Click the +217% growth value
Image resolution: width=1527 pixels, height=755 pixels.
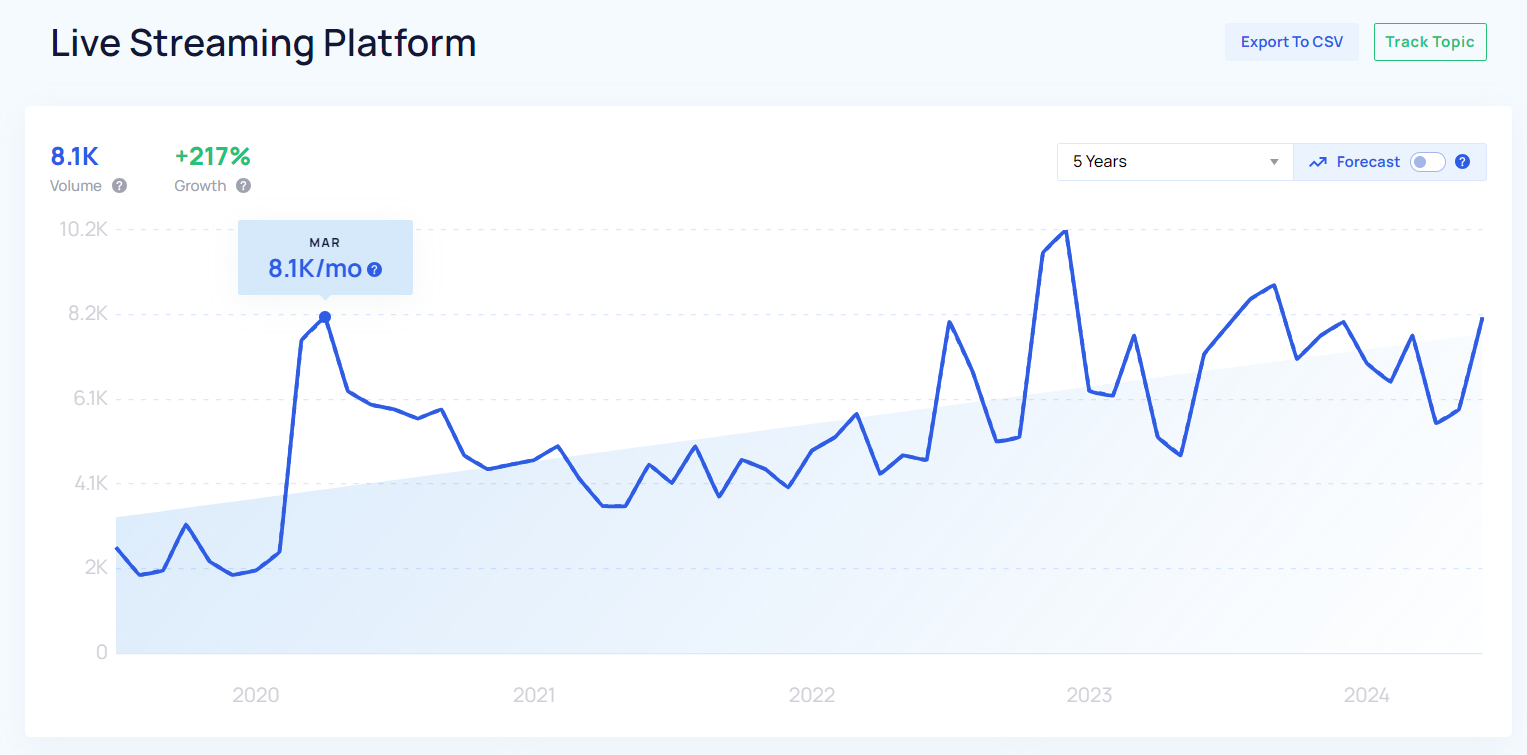pos(212,157)
